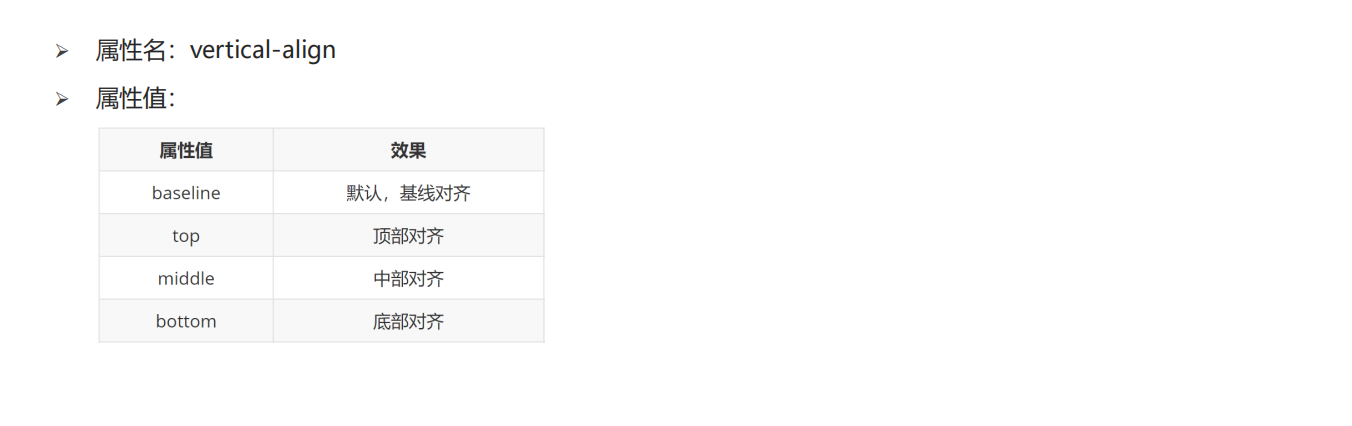Select the baseline cell in the table
The image size is (1352, 426).
[186, 193]
